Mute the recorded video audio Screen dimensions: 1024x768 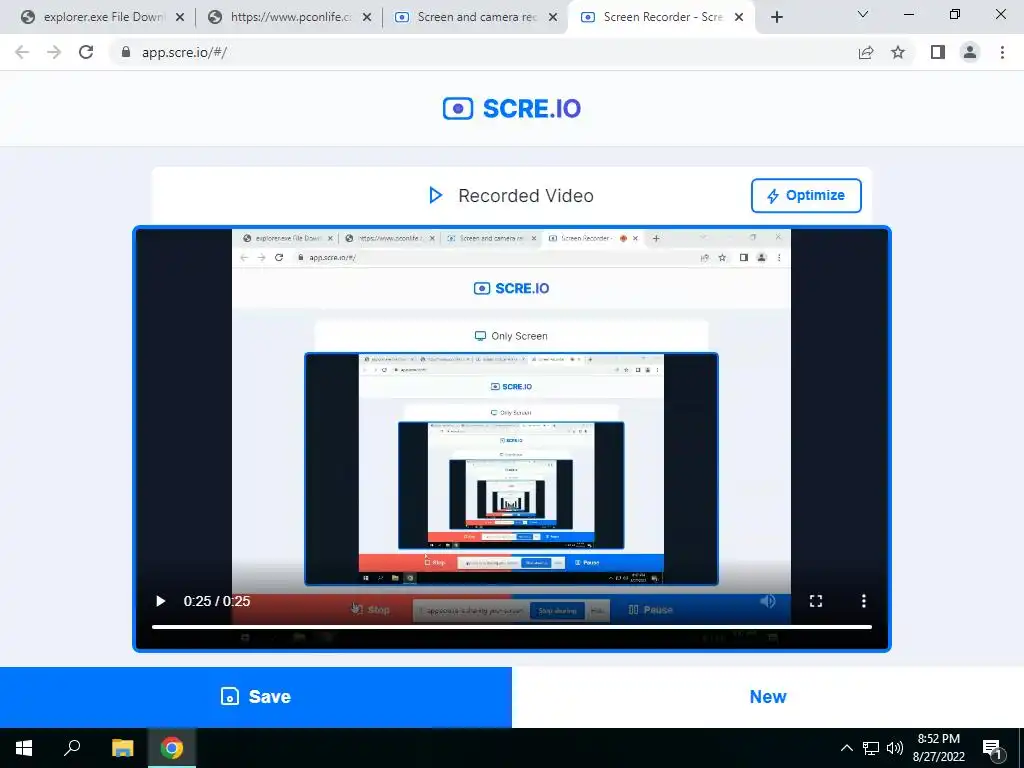coord(768,601)
